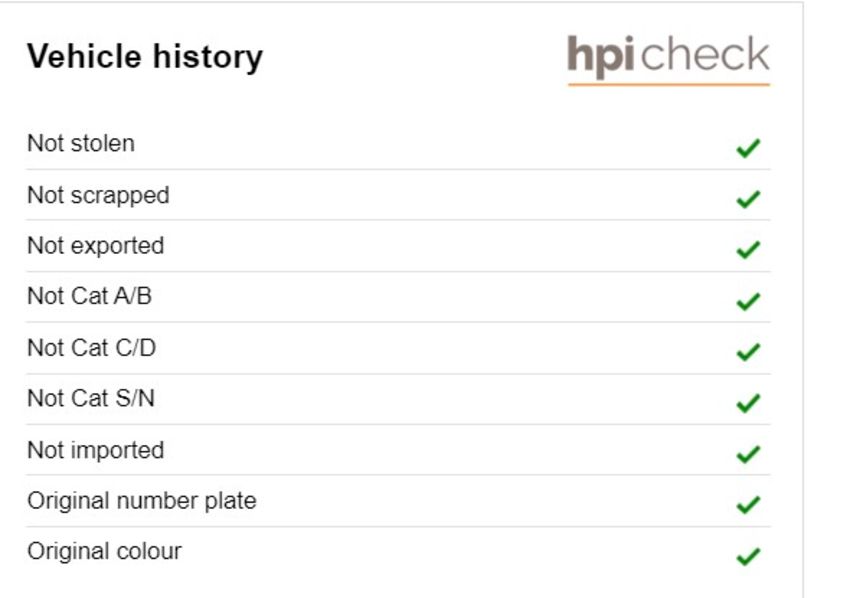Select the Vehicle history heading
Screen dimensions: 850x598
[x=145, y=57]
